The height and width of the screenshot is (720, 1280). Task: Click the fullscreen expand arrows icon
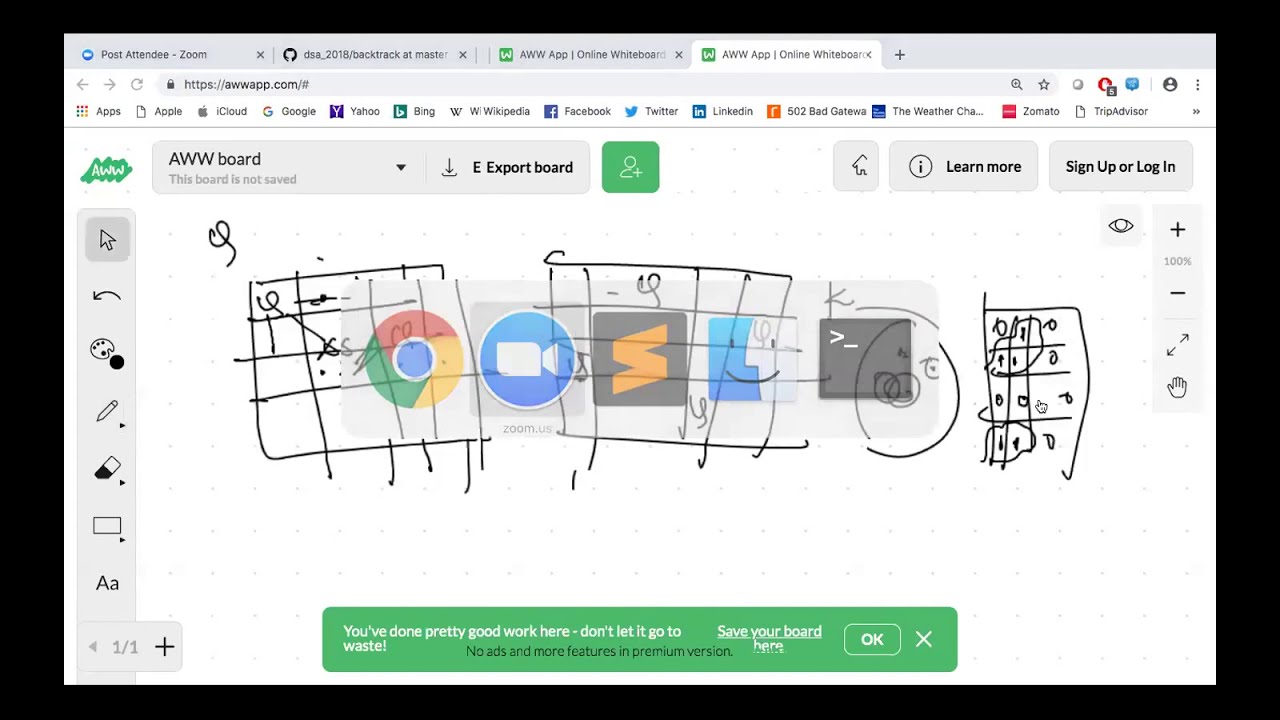(x=1177, y=345)
